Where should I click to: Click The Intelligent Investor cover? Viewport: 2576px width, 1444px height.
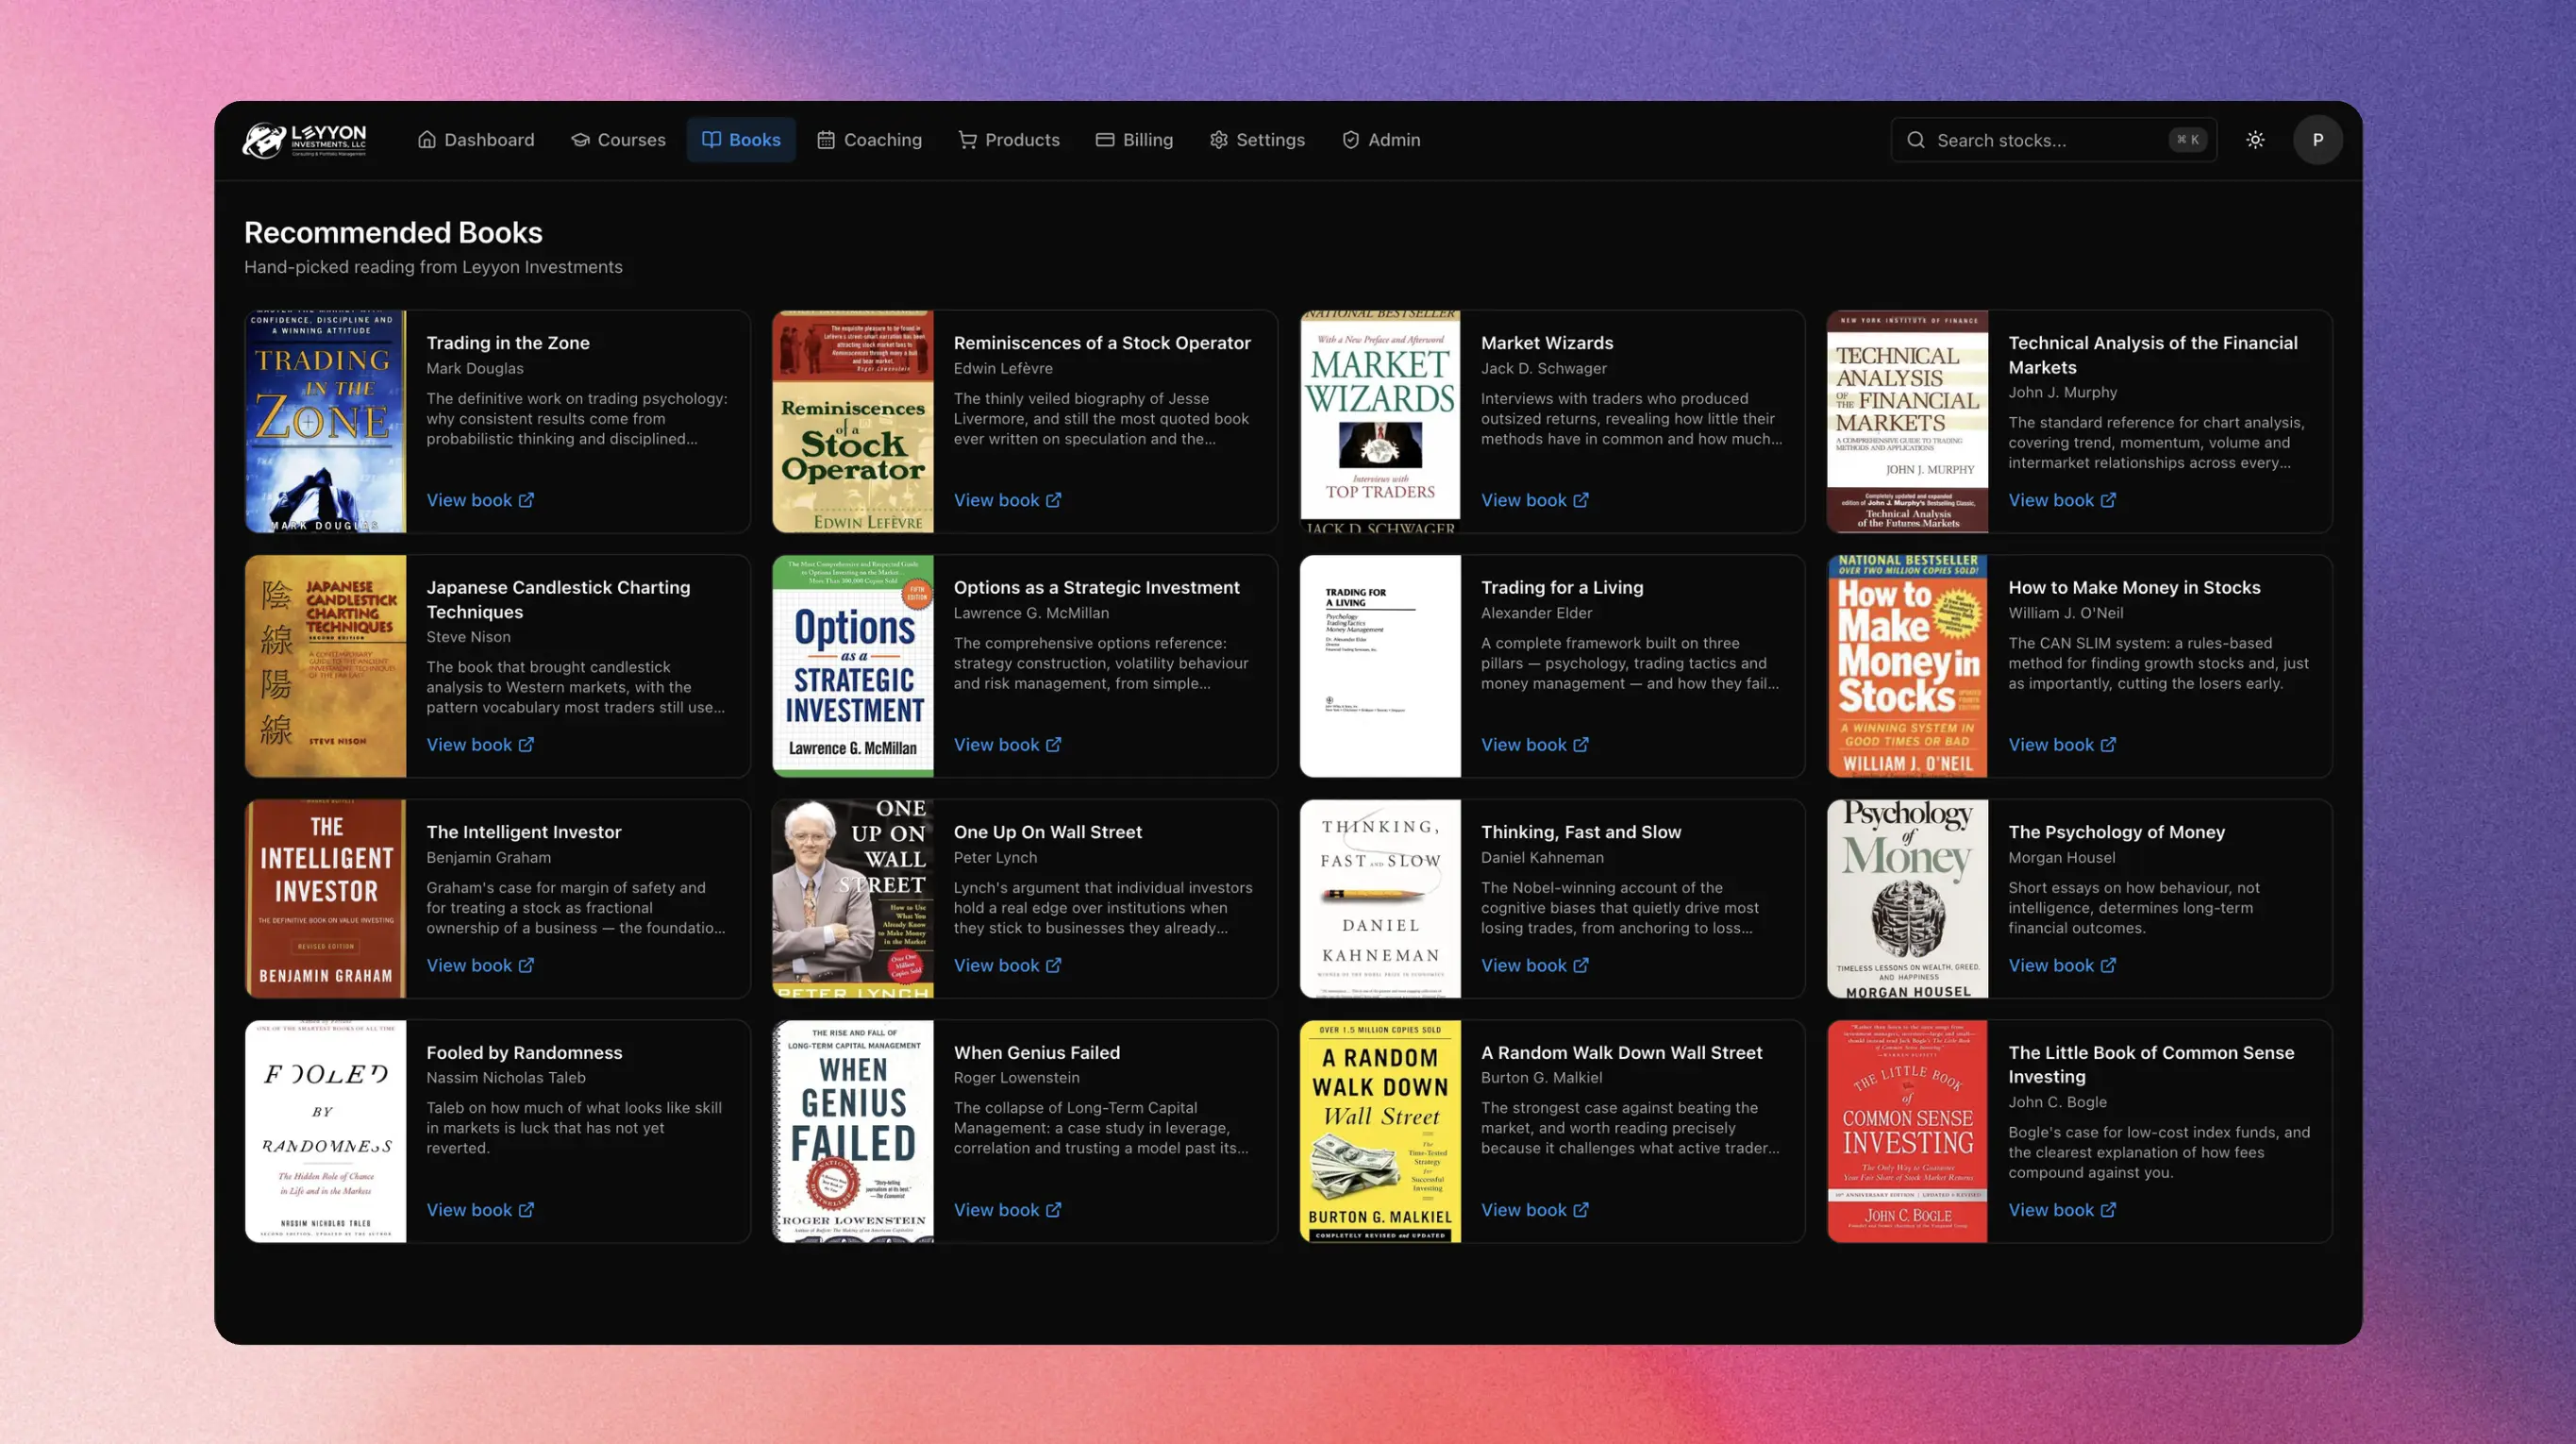pyautogui.click(x=326, y=898)
